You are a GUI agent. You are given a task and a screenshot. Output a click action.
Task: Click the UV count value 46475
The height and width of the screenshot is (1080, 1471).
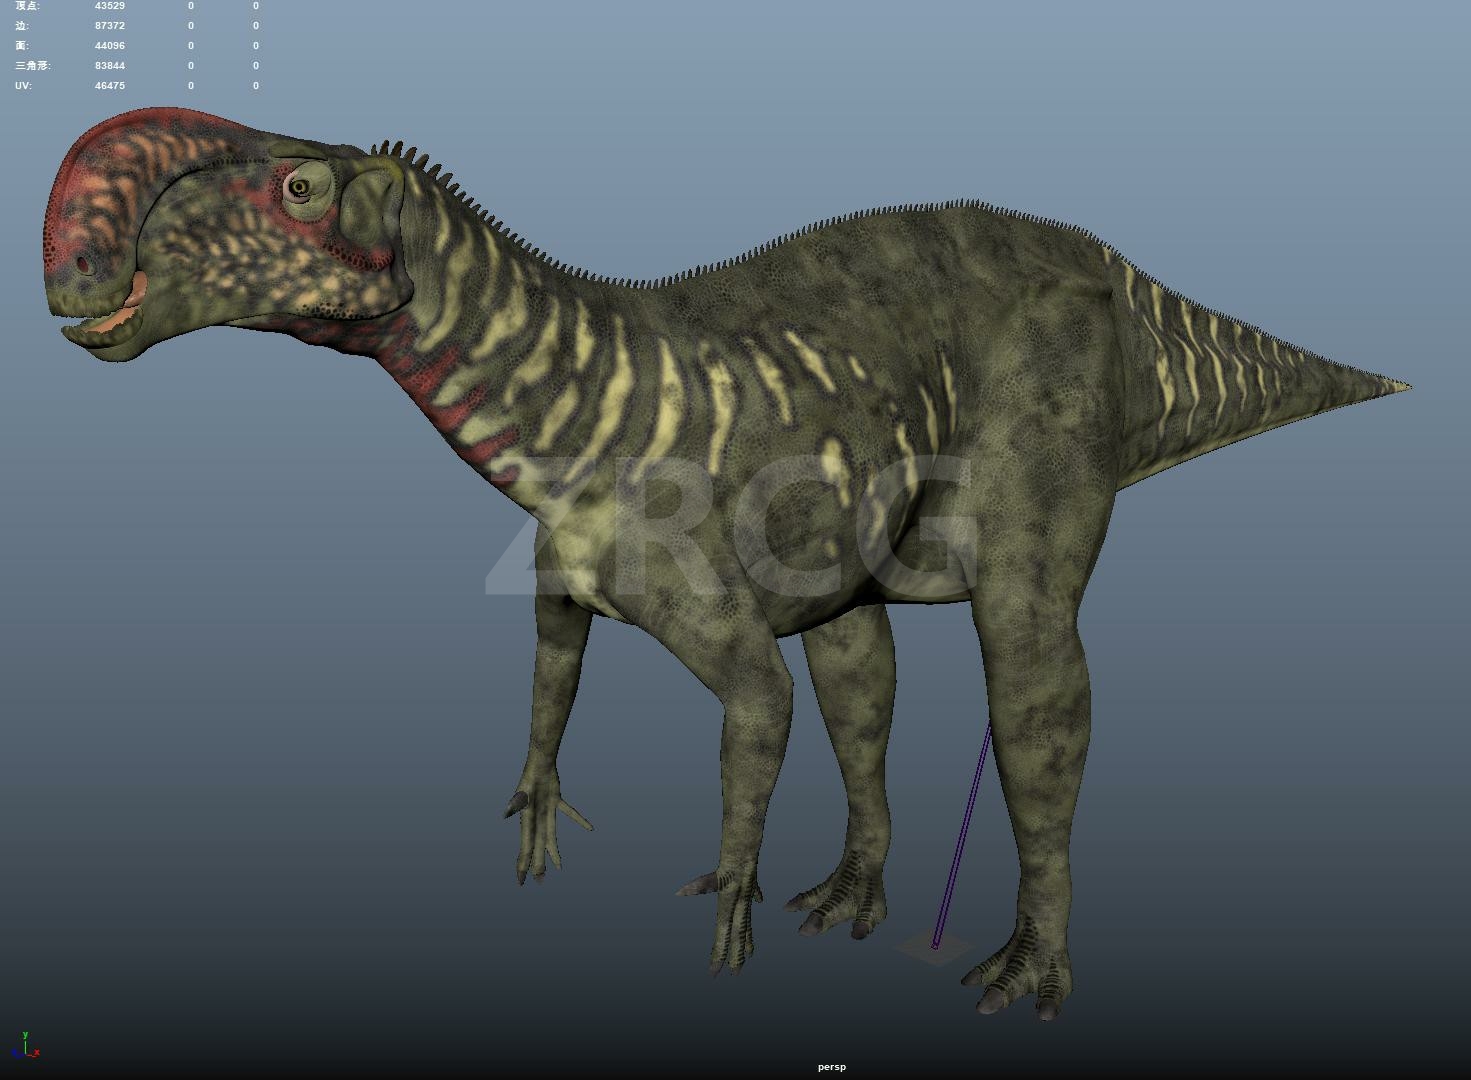(110, 86)
